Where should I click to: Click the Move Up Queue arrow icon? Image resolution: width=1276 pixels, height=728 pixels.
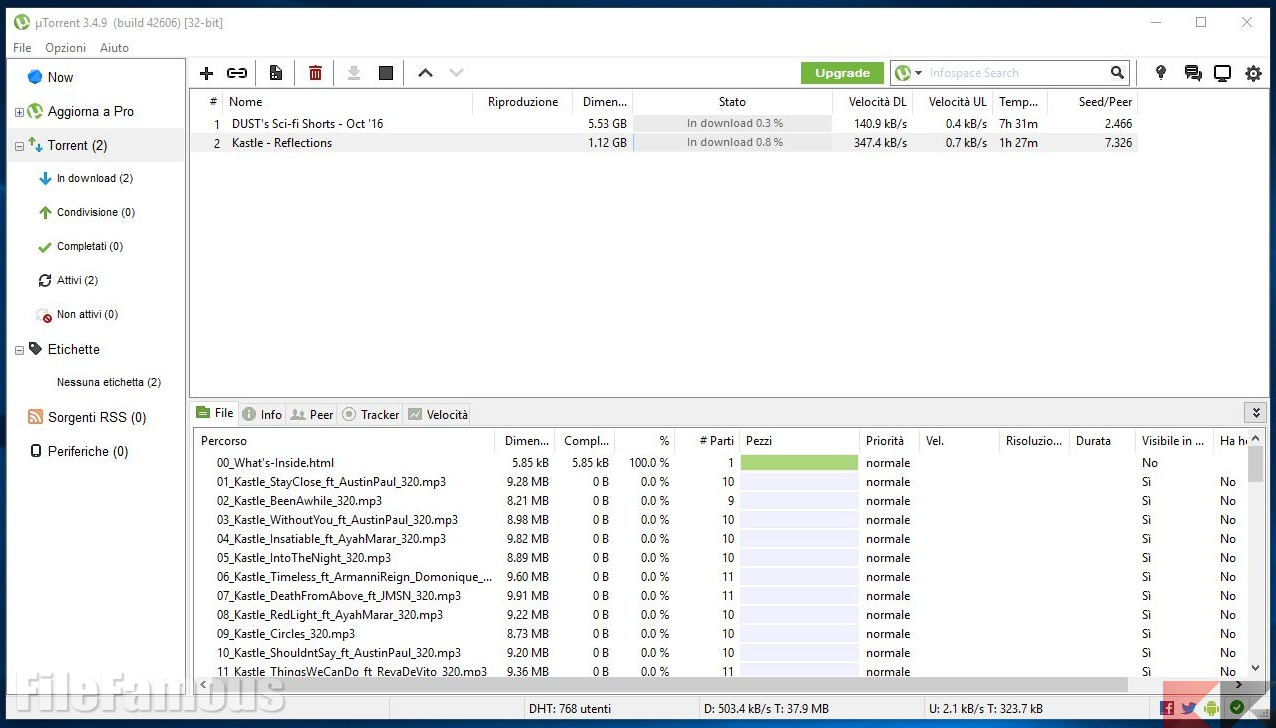click(x=425, y=73)
